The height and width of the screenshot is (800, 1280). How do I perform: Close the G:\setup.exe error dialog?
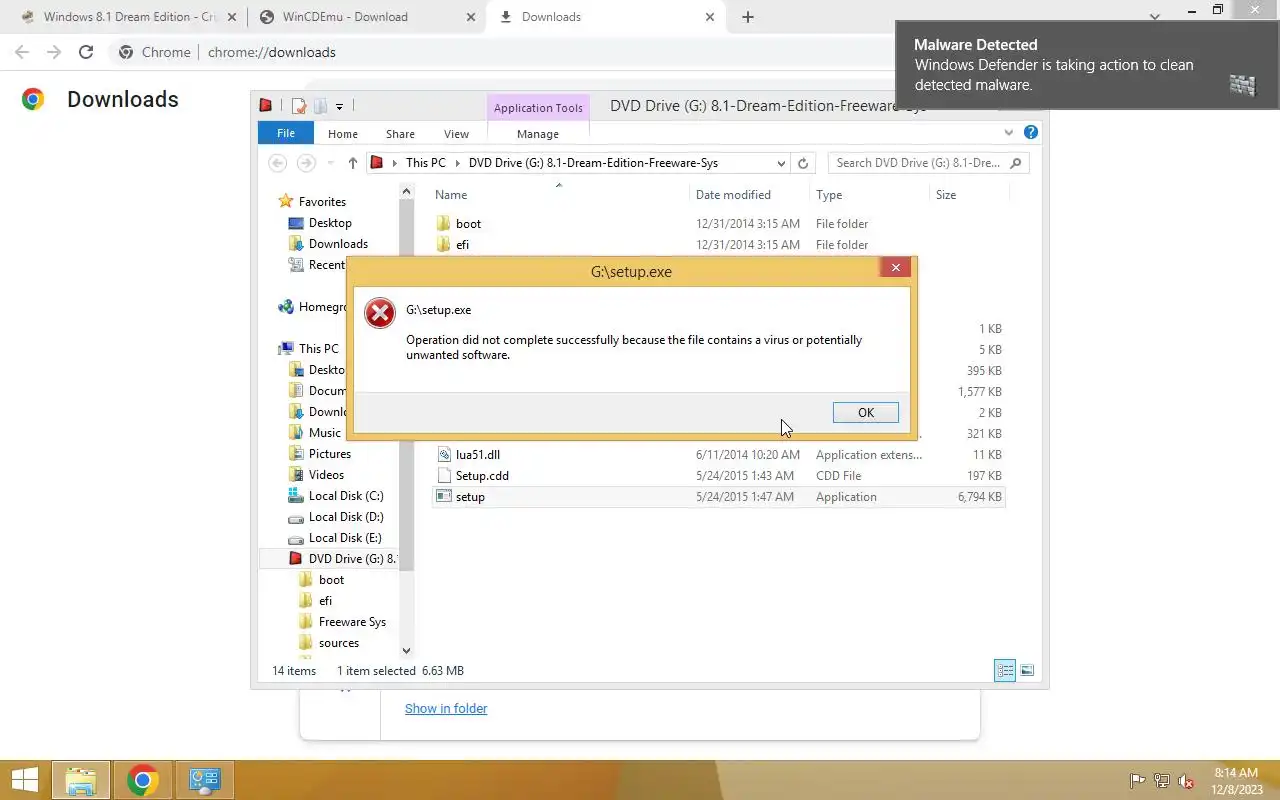[895, 267]
